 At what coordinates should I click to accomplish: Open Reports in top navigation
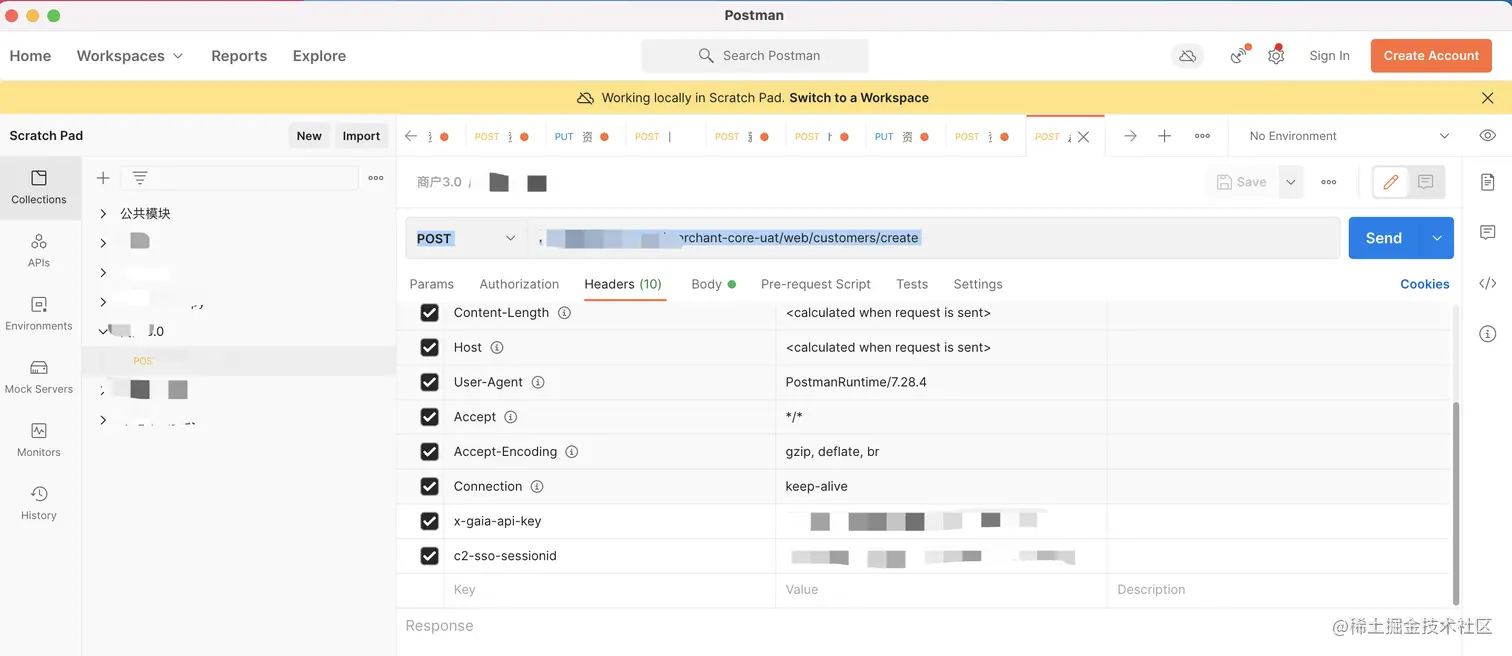pos(239,56)
